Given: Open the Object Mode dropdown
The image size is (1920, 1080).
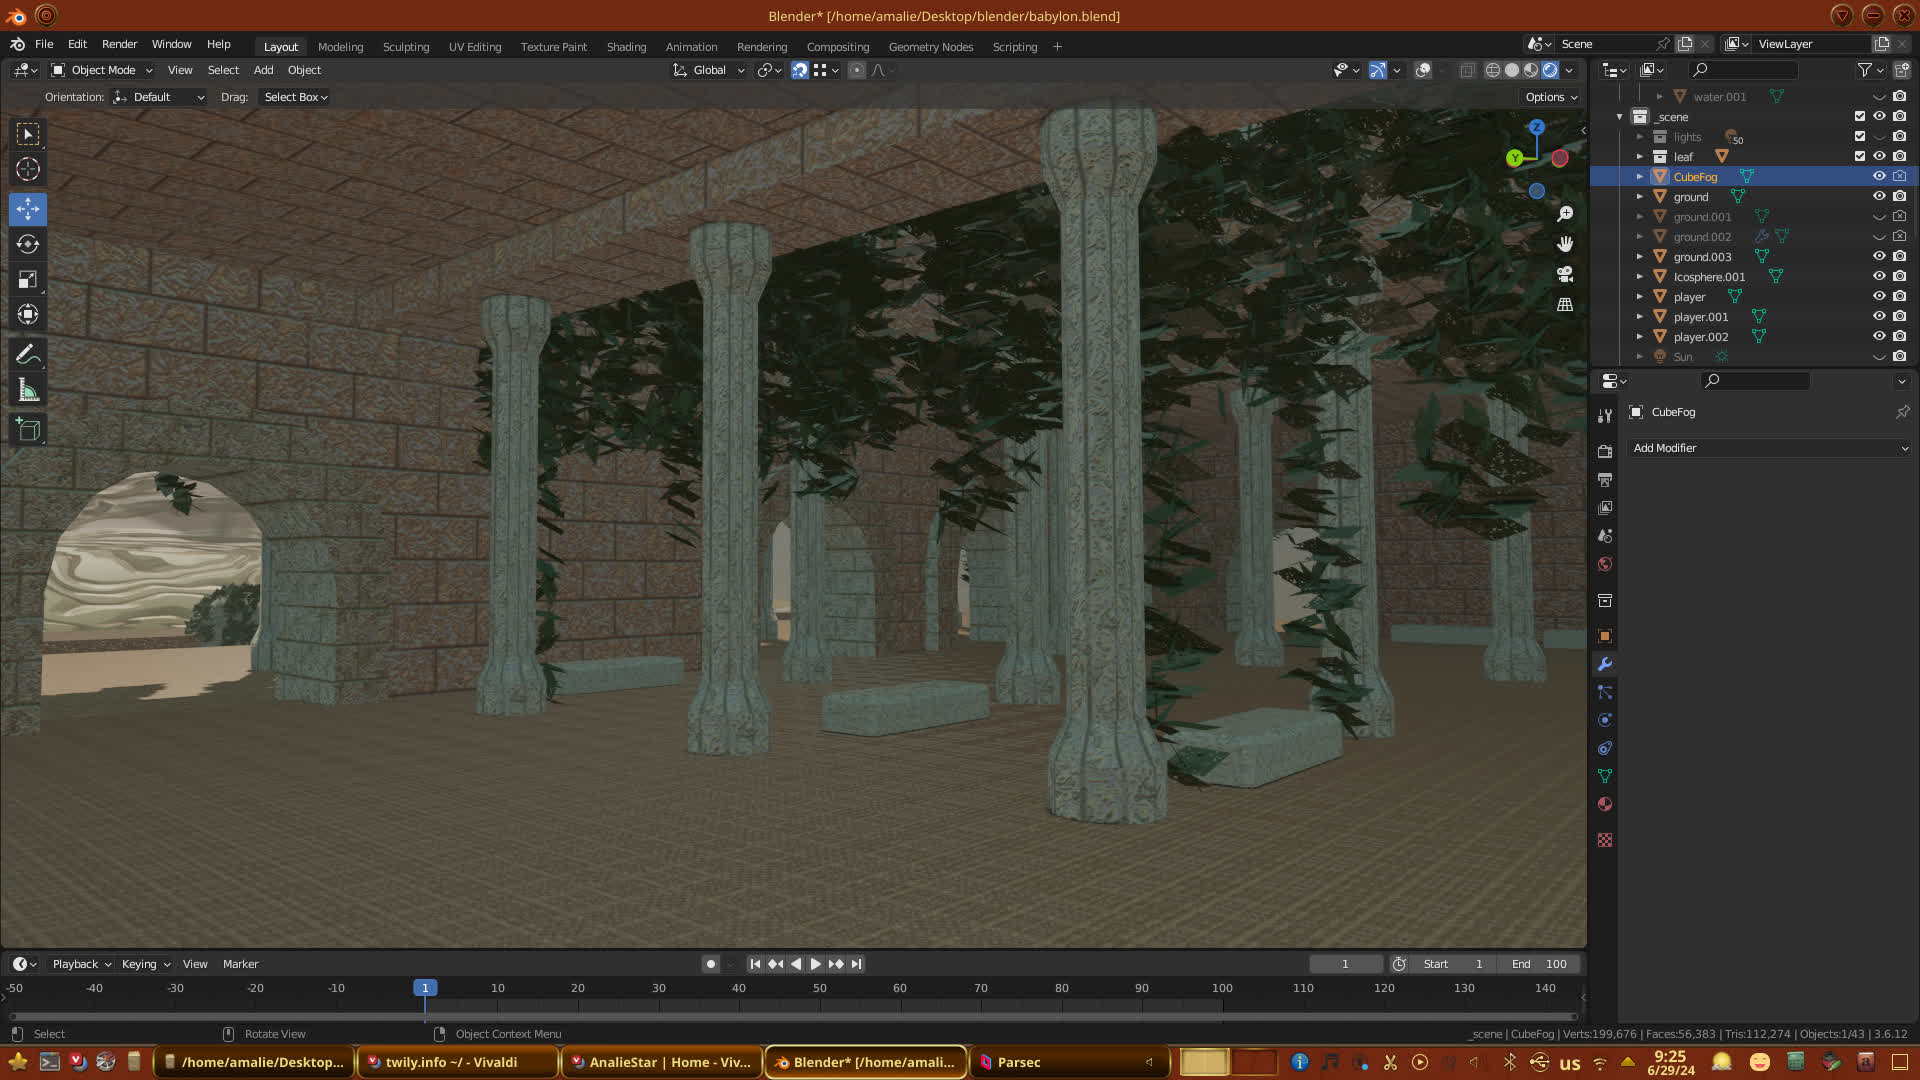Looking at the screenshot, I should [x=103, y=70].
